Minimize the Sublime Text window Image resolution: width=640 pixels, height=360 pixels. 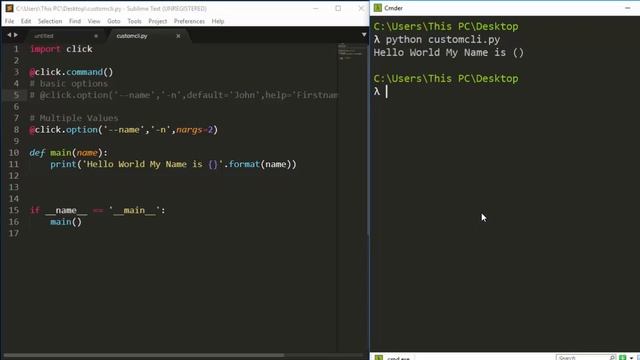click(316, 8)
